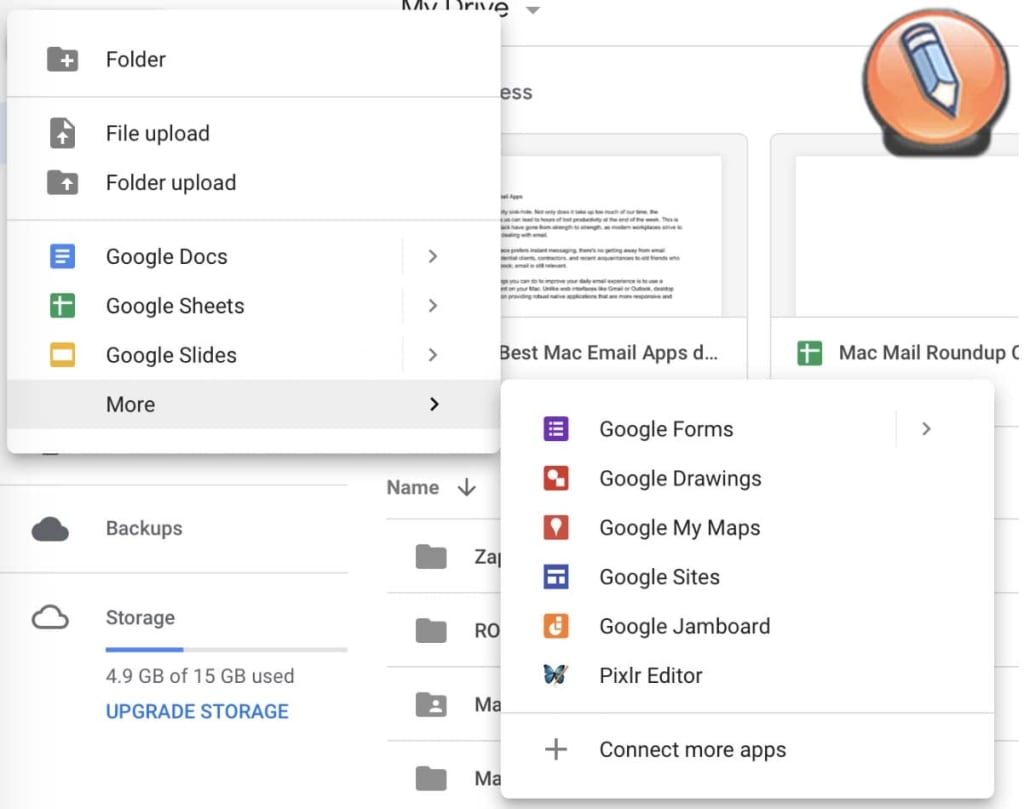1024x809 pixels.
Task: Expand the Google Sheets submenu arrow
Action: point(432,305)
